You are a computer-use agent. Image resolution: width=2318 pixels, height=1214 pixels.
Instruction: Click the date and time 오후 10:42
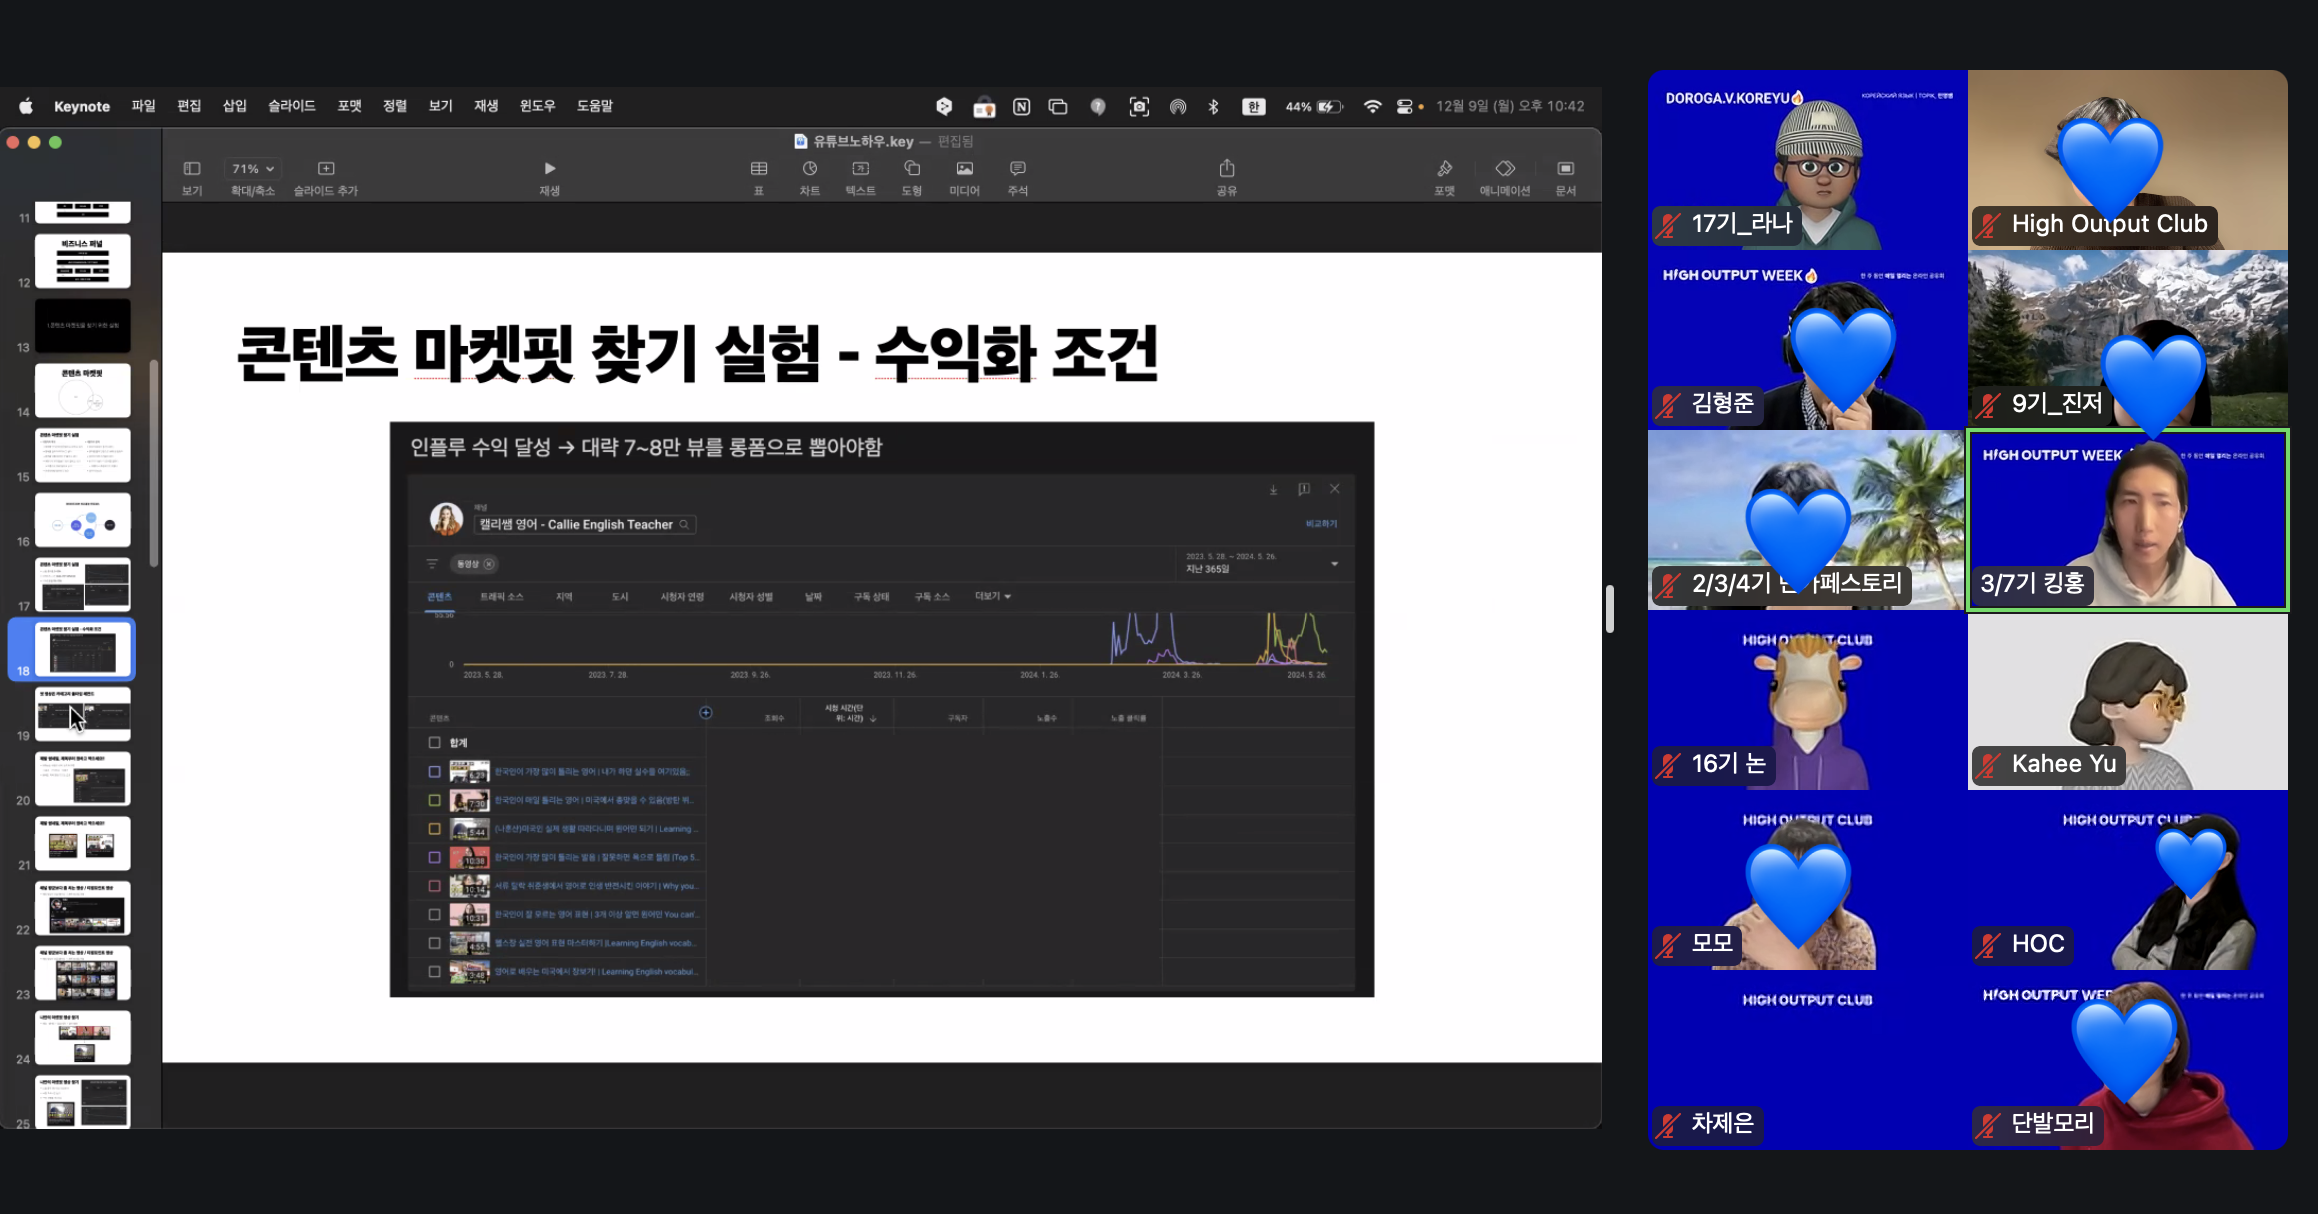[1510, 106]
